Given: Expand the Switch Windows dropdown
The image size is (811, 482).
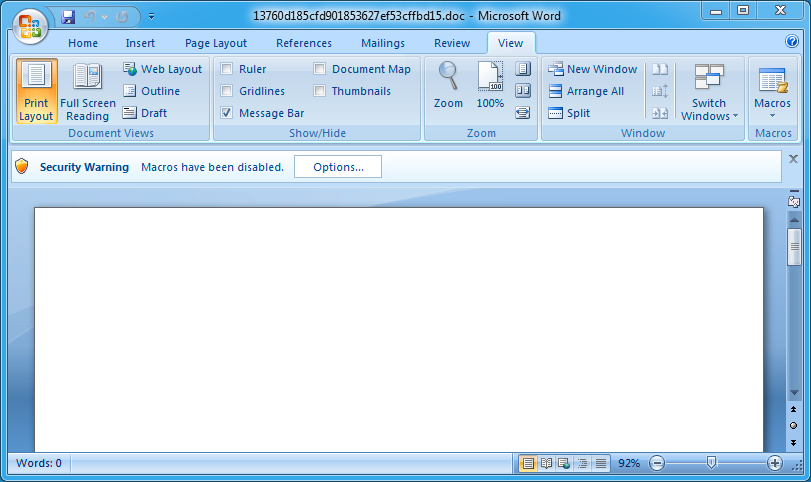Looking at the screenshot, I should [709, 92].
